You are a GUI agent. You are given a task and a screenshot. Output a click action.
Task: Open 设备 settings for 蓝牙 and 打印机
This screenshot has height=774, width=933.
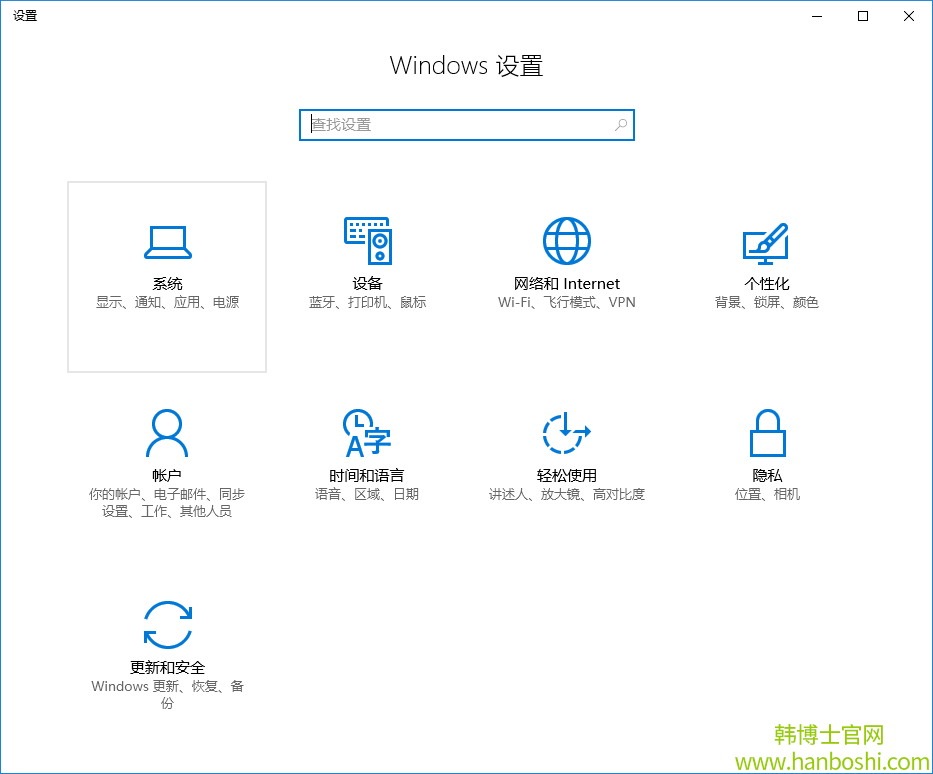pyautogui.click(x=366, y=276)
